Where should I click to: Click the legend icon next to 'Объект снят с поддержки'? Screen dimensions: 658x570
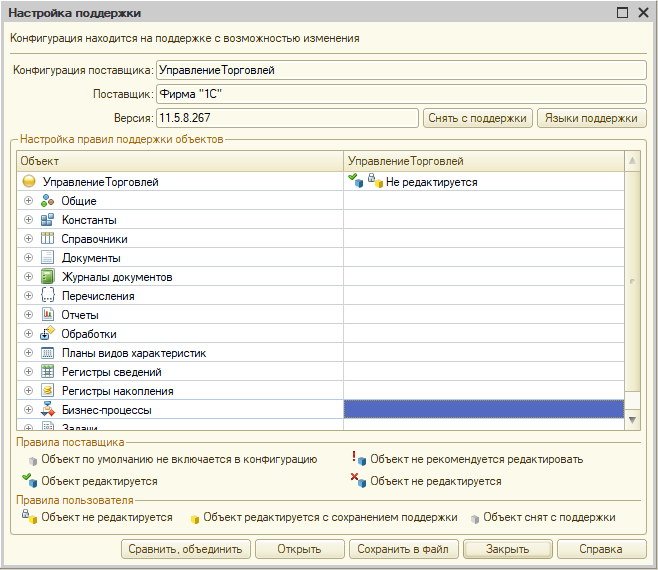475,519
